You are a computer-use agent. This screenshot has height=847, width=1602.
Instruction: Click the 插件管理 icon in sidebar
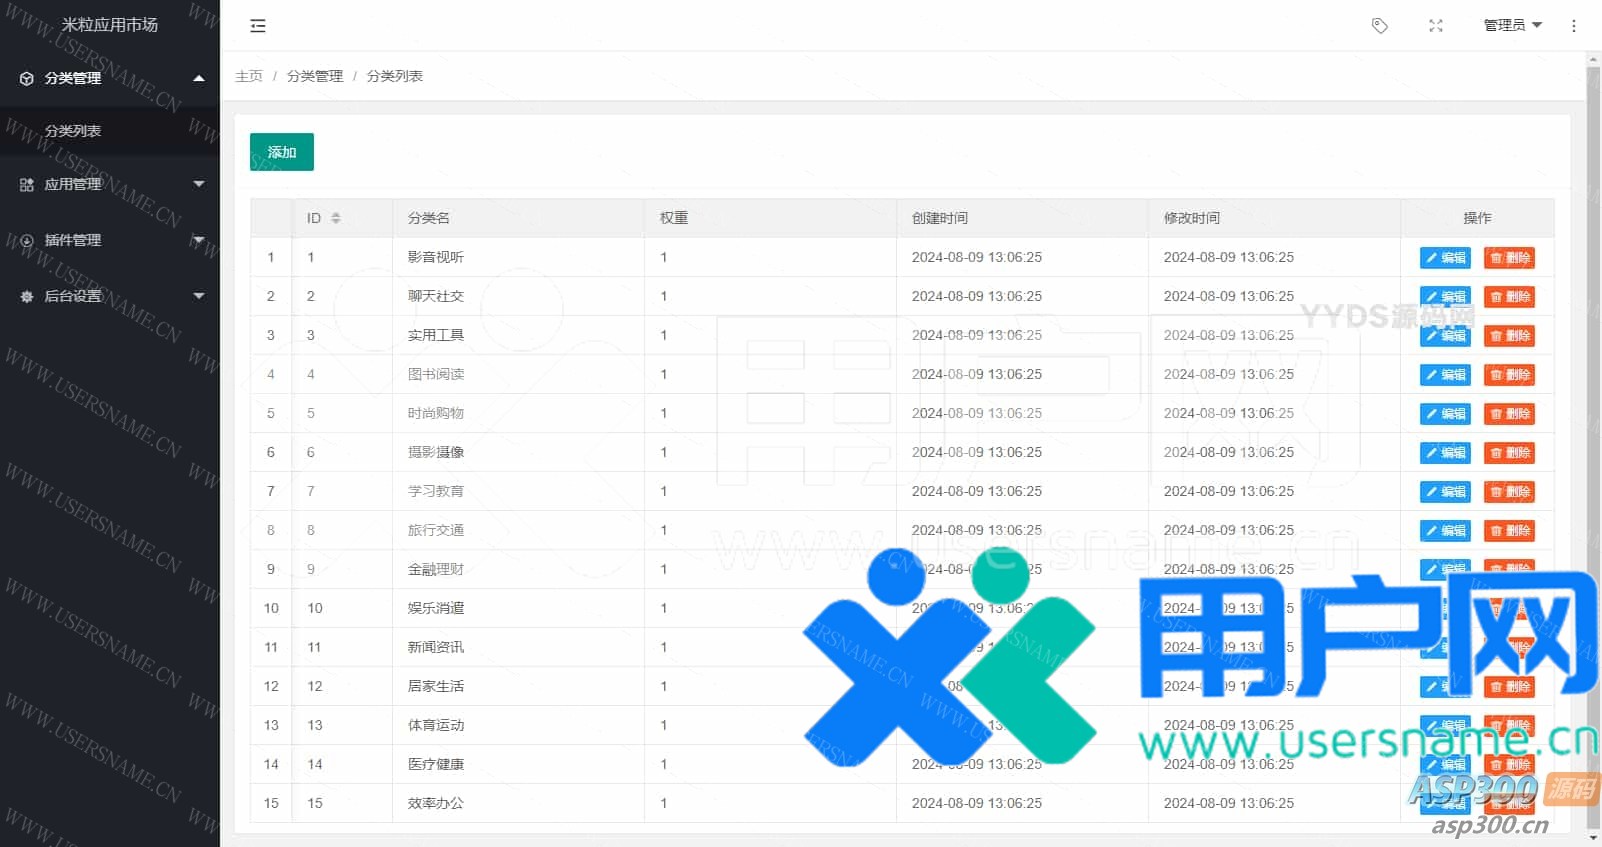click(x=27, y=241)
